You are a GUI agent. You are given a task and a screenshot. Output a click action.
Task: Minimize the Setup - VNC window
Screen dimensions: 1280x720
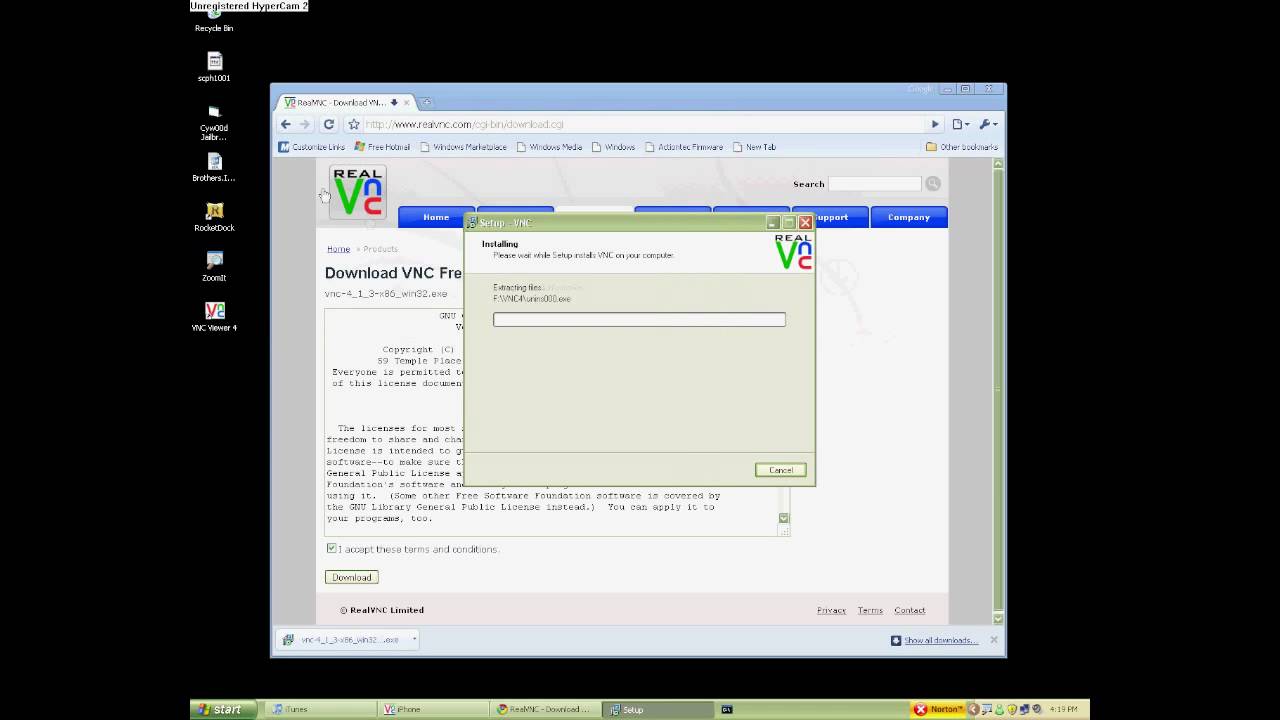pyautogui.click(x=772, y=222)
